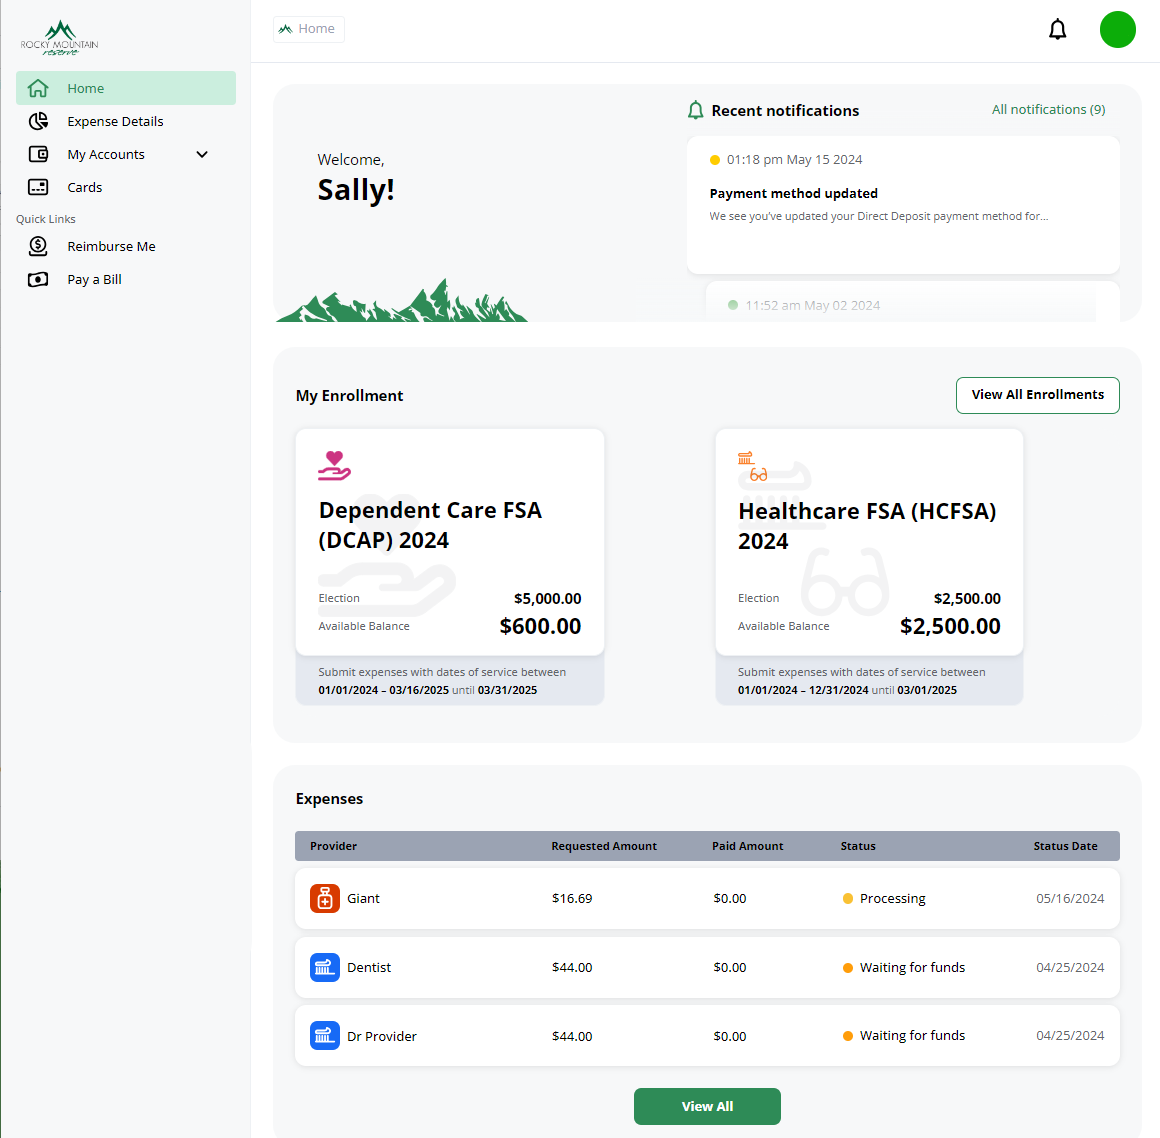Click the Dependent Care heart-hand icon
Screen dimensions: 1160x1138
point(334,466)
